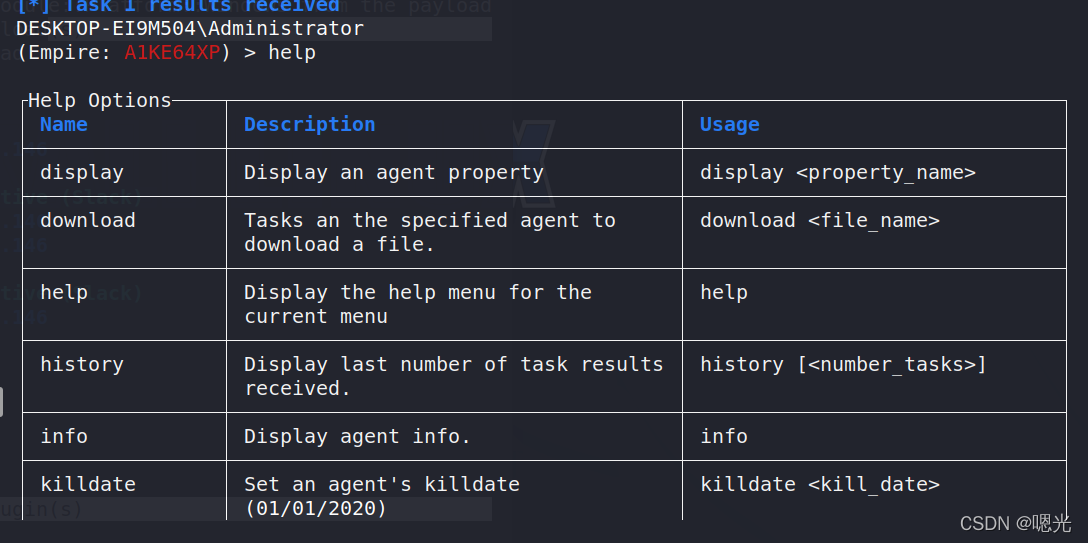The width and height of the screenshot is (1088, 543).
Task: Click the Description column header
Action: pos(309,125)
